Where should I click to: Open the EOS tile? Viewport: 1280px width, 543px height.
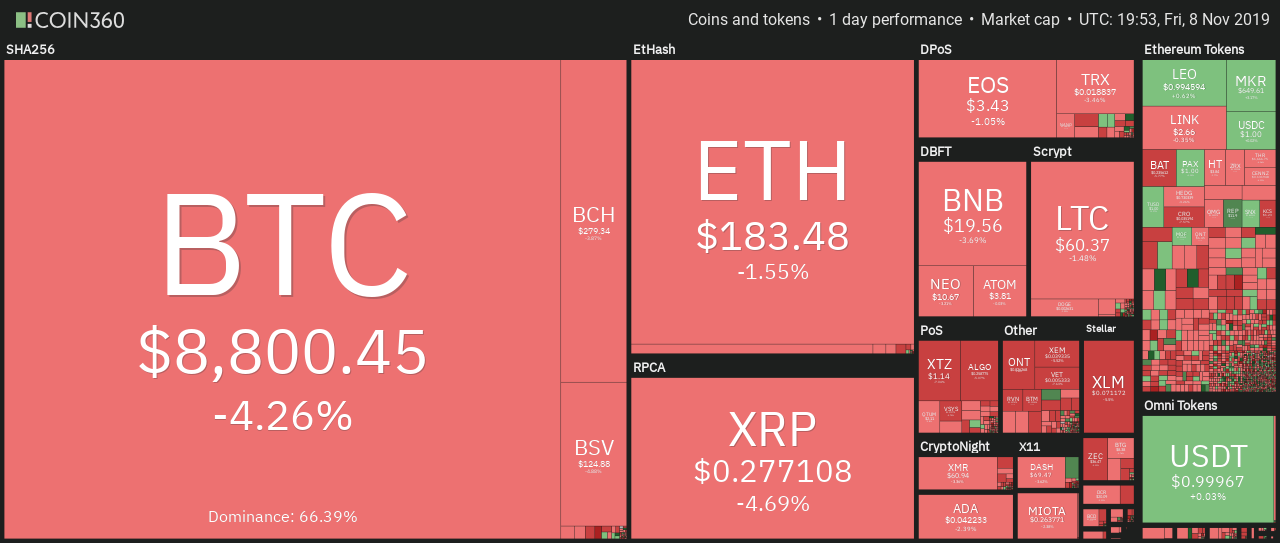[x=988, y=98]
